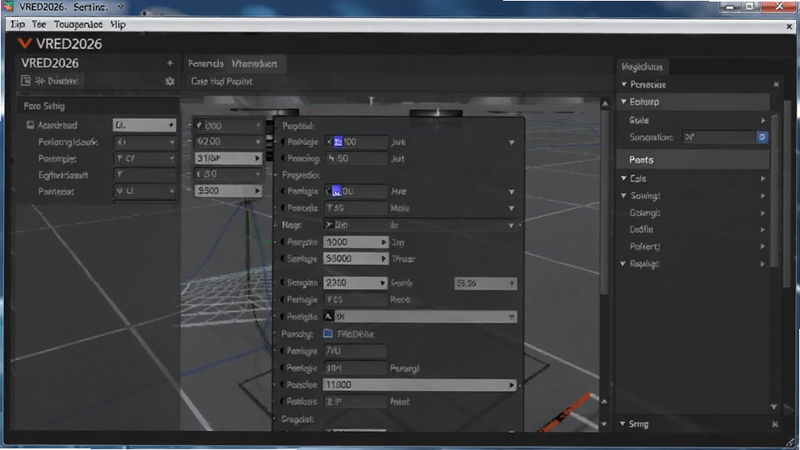This screenshot has width=800, height=450.
Task: Open the dropdown arrow at the right of the 100 row
Action: coord(511,142)
